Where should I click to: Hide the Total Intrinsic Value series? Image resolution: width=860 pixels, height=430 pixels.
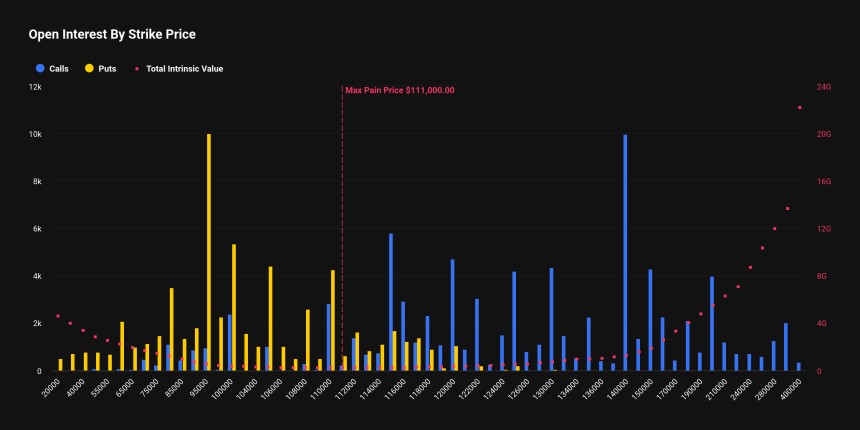[x=184, y=69]
